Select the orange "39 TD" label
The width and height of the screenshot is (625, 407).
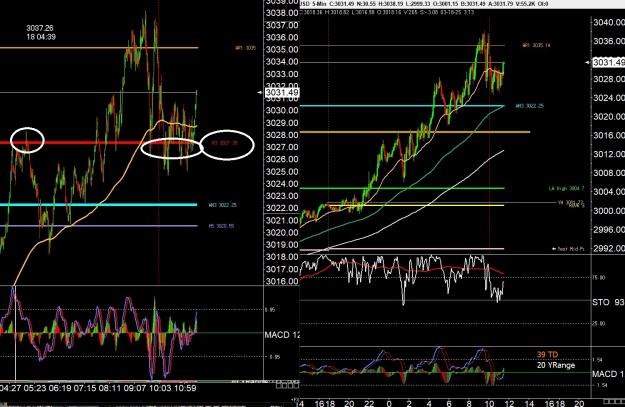click(x=547, y=354)
